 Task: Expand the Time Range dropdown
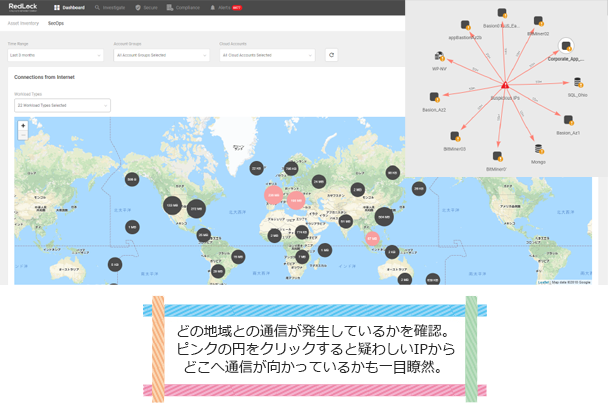coord(55,55)
